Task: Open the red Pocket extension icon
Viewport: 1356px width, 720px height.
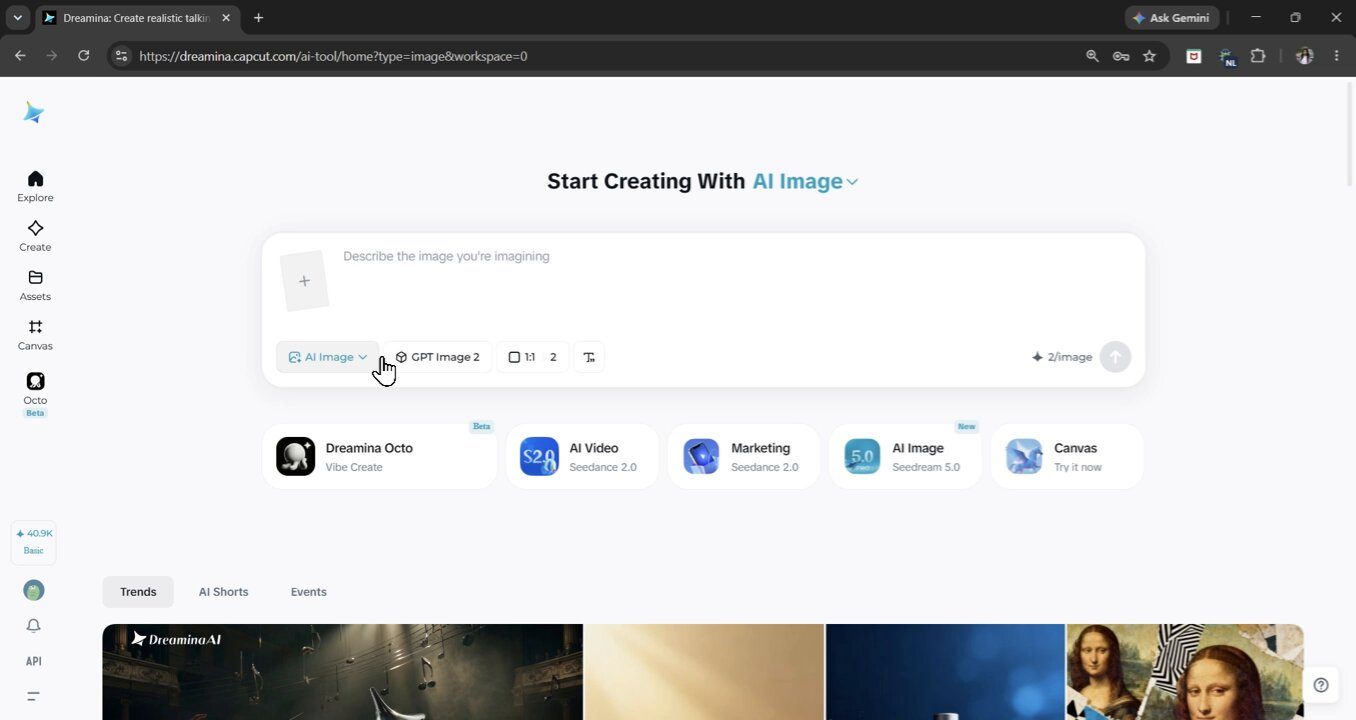Action: pyautogui.click(x=1193, y=56)
